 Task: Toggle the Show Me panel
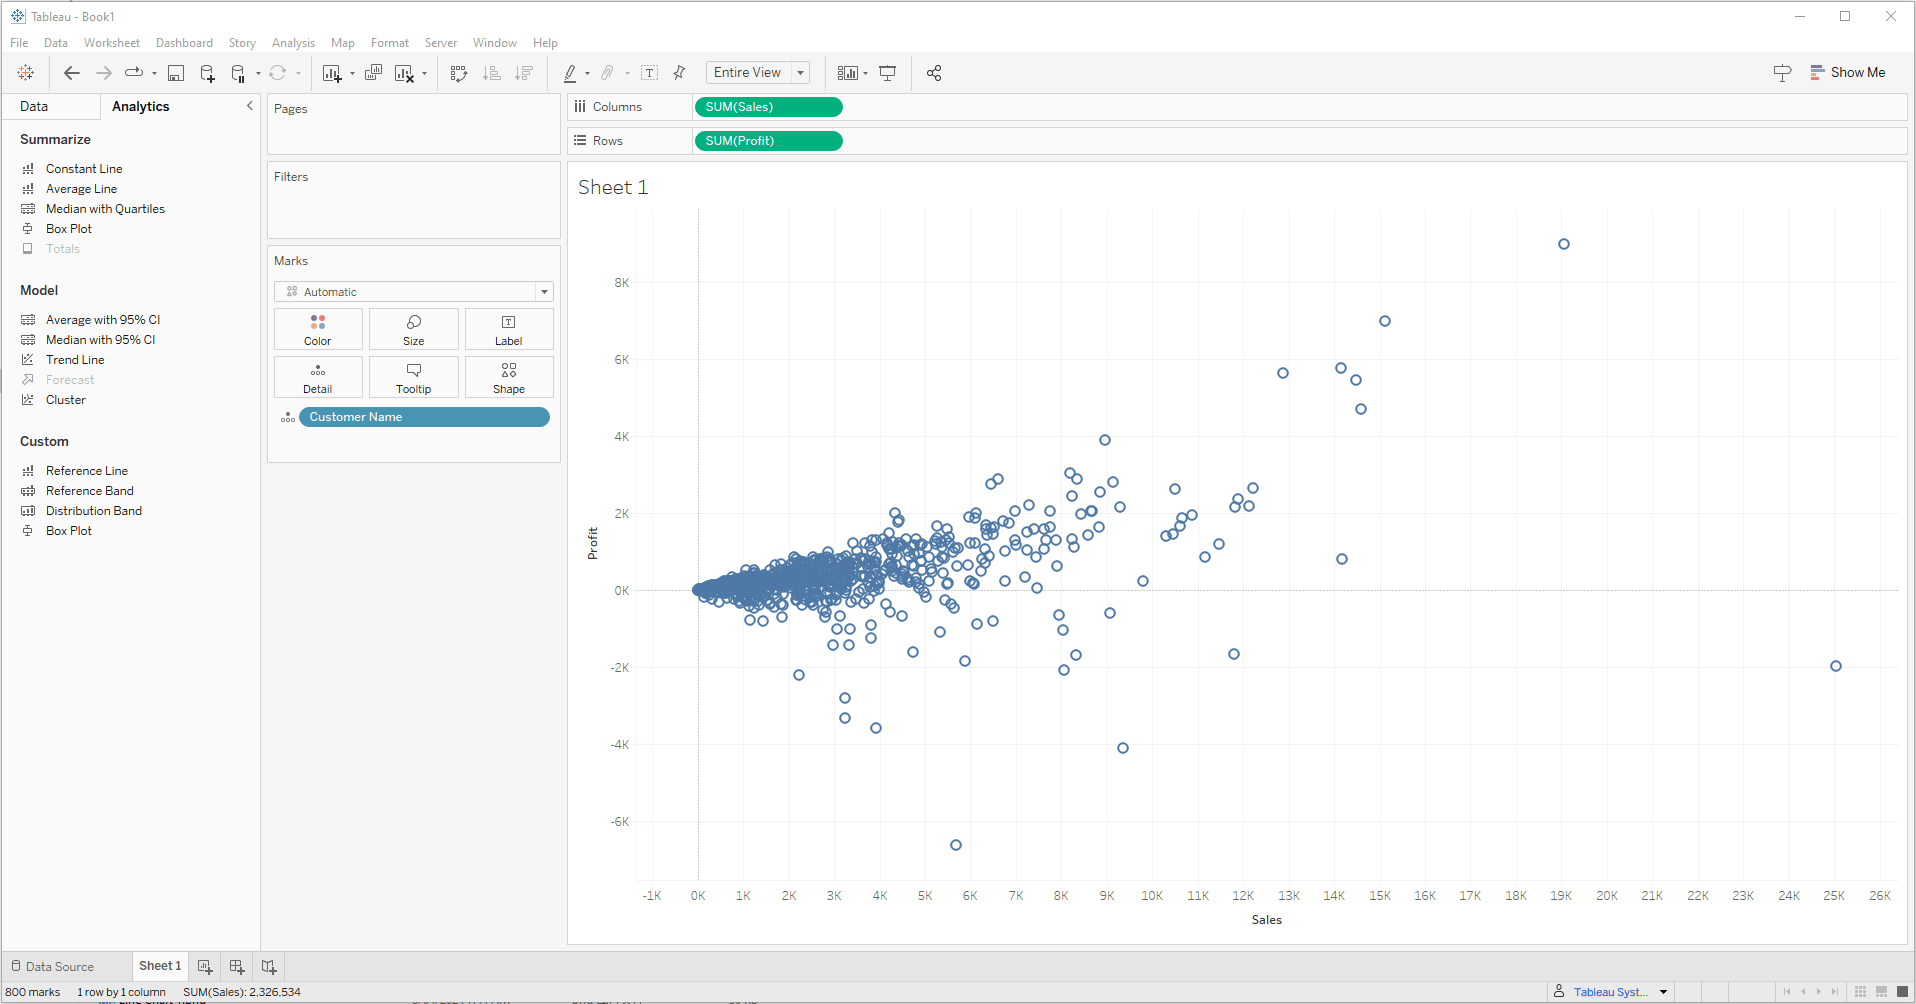(1847, 73)
